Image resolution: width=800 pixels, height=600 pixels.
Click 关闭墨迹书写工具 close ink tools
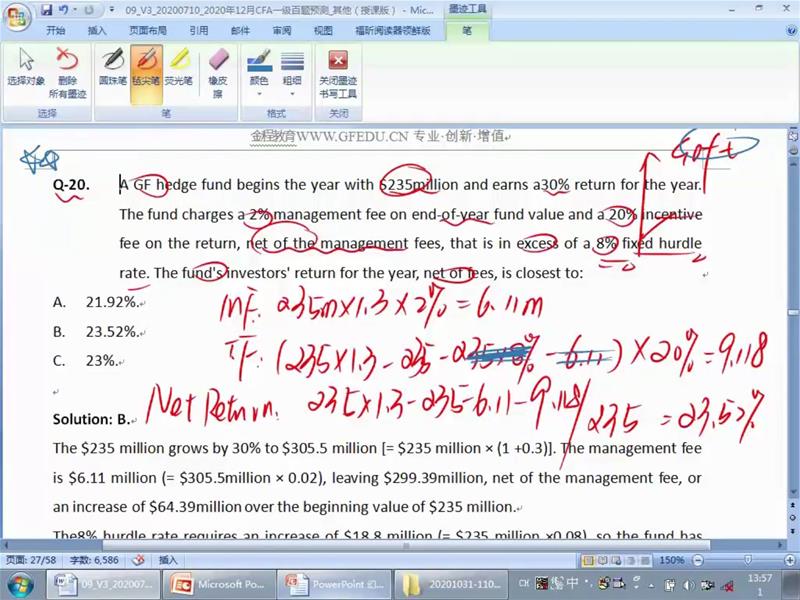338,72
